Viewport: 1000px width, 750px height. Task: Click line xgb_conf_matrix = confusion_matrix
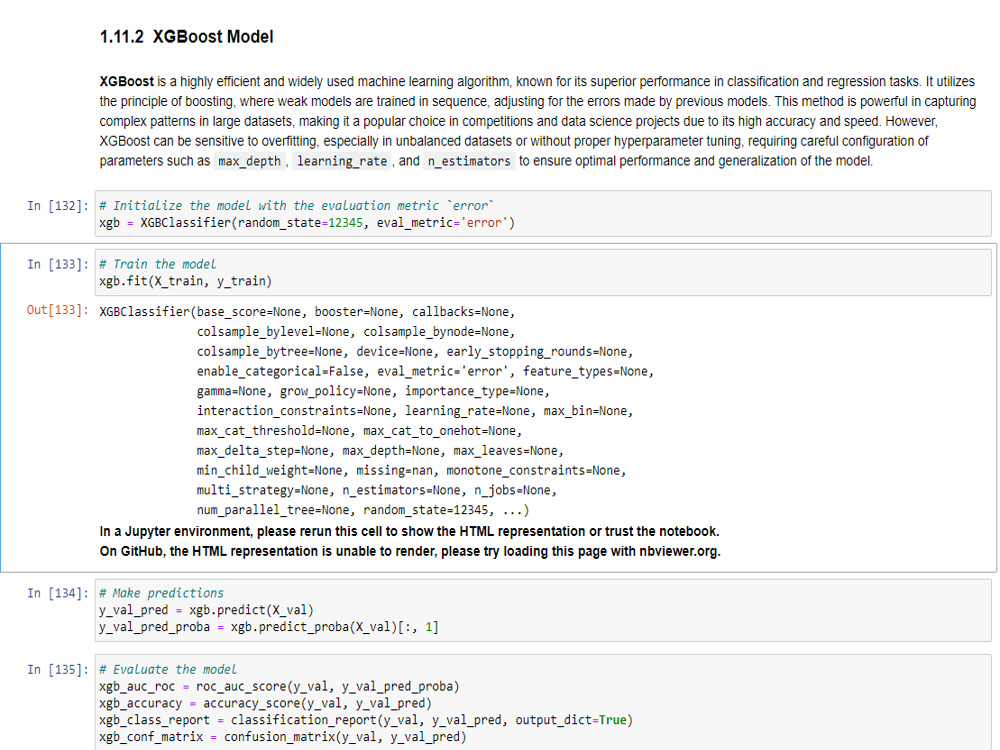283,737
